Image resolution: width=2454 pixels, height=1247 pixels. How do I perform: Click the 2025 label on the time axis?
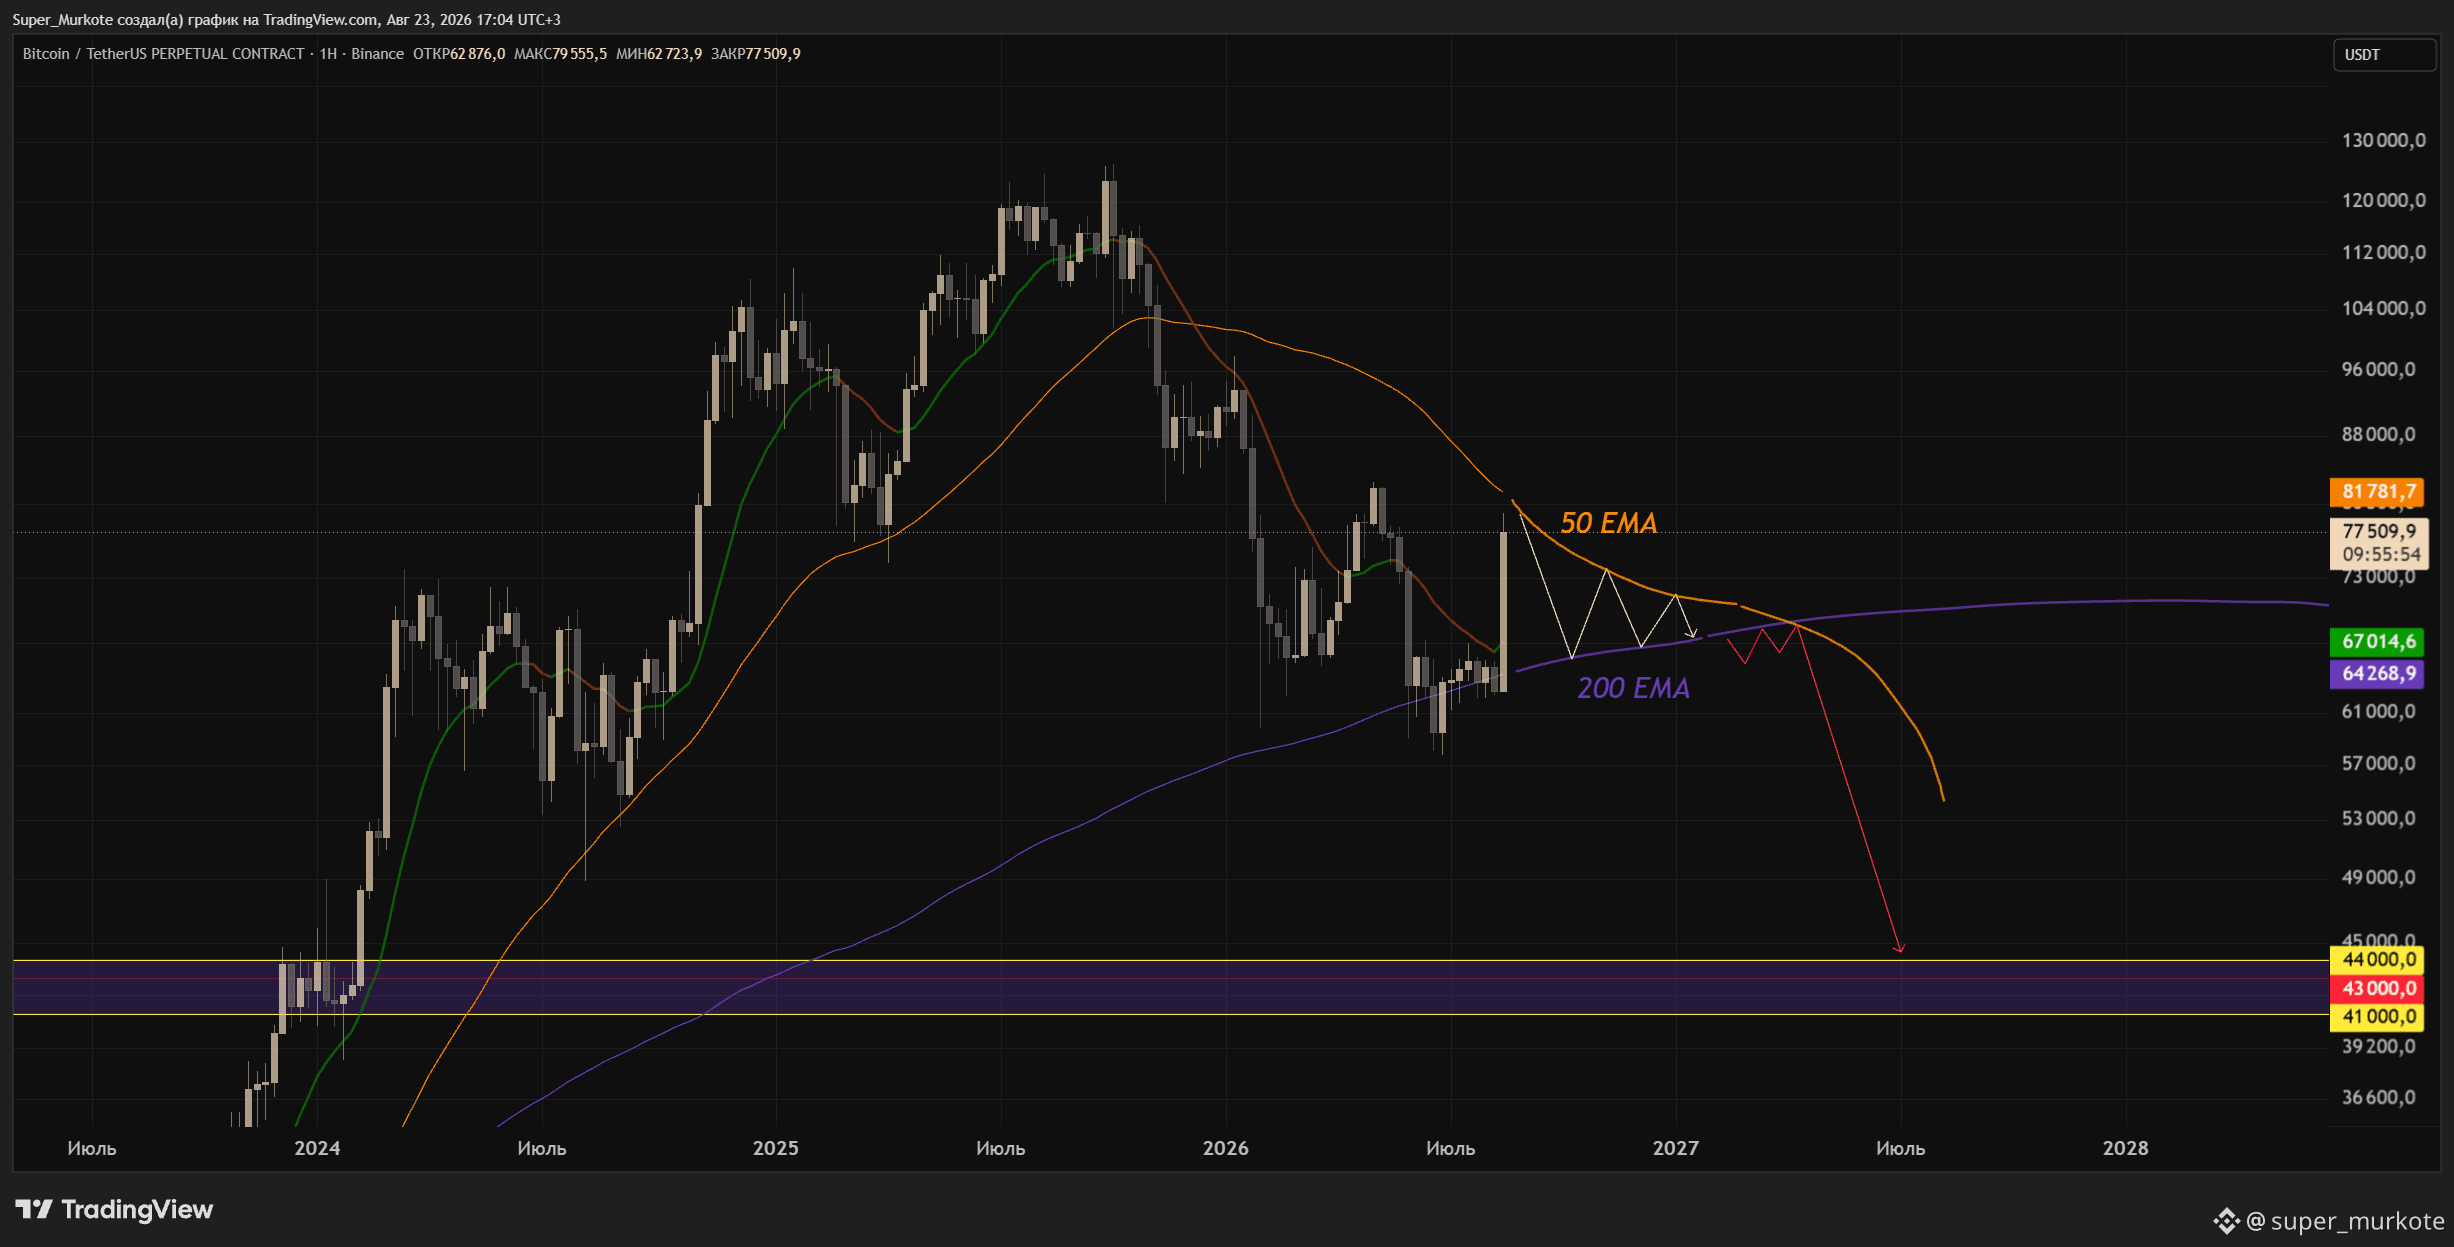(x=776, y=1148)
